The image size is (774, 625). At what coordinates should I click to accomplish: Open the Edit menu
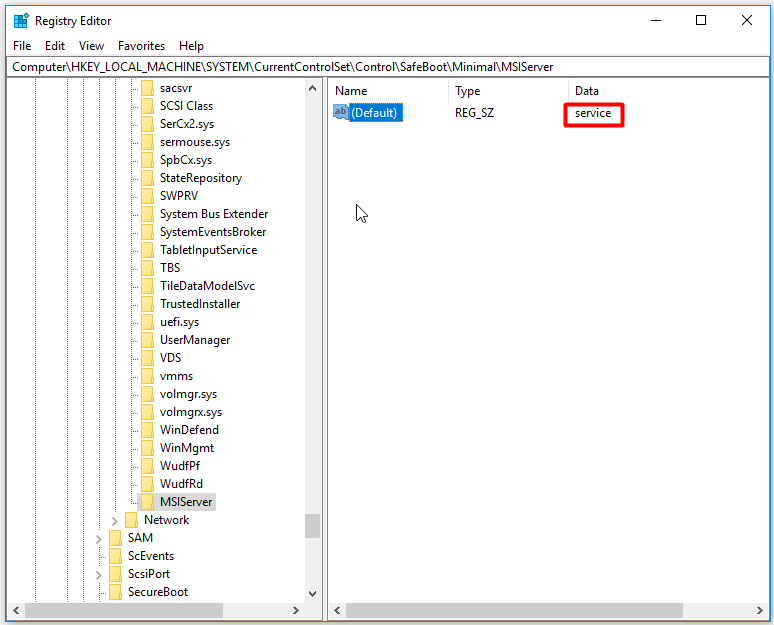(x=55, y=46)
